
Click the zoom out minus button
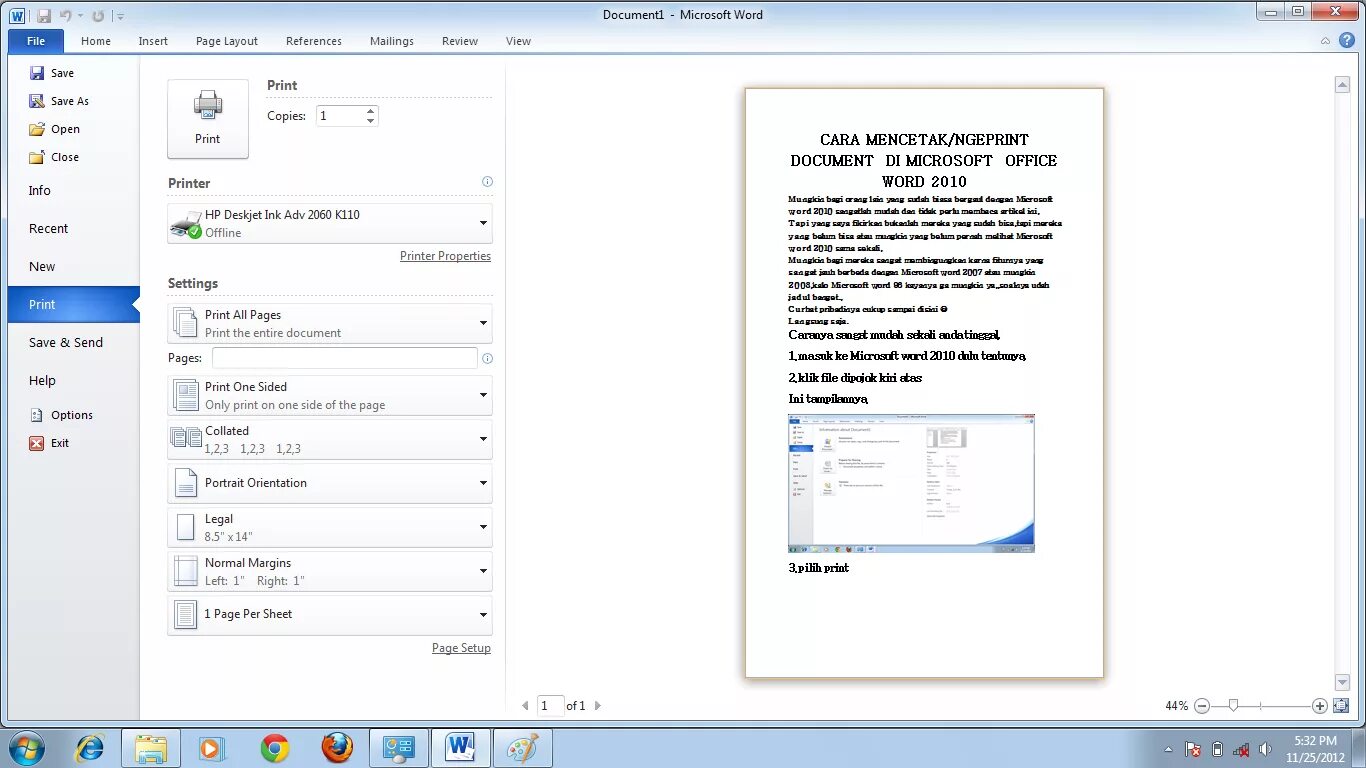[x=1202, y=706]
